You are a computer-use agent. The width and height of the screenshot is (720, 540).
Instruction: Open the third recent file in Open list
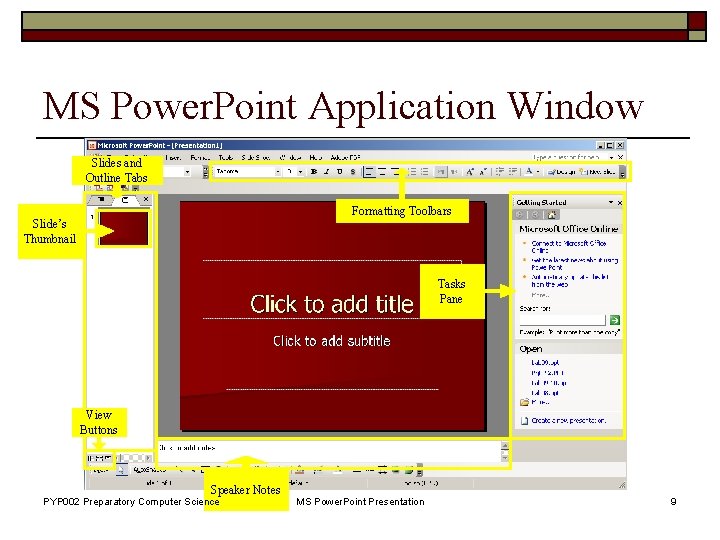click(549, 383)
